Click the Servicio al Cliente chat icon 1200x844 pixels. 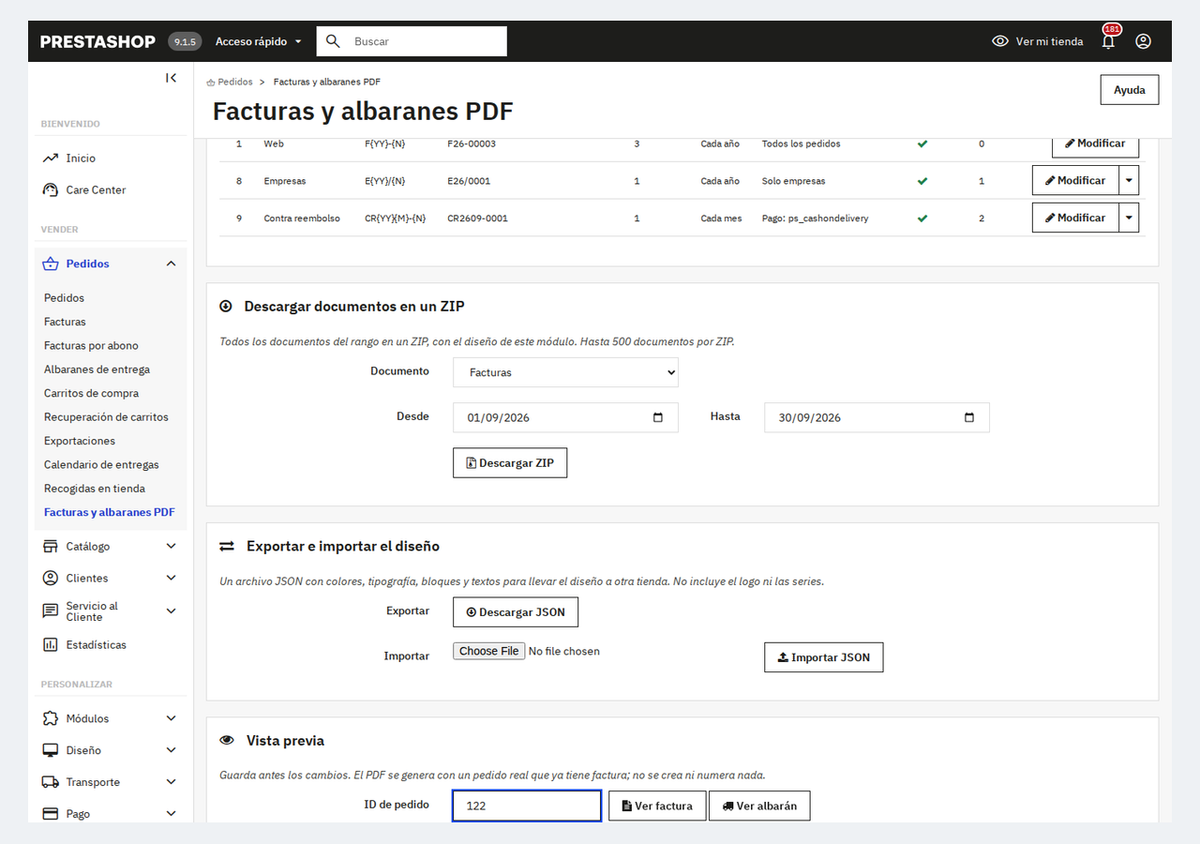point(50,610)
